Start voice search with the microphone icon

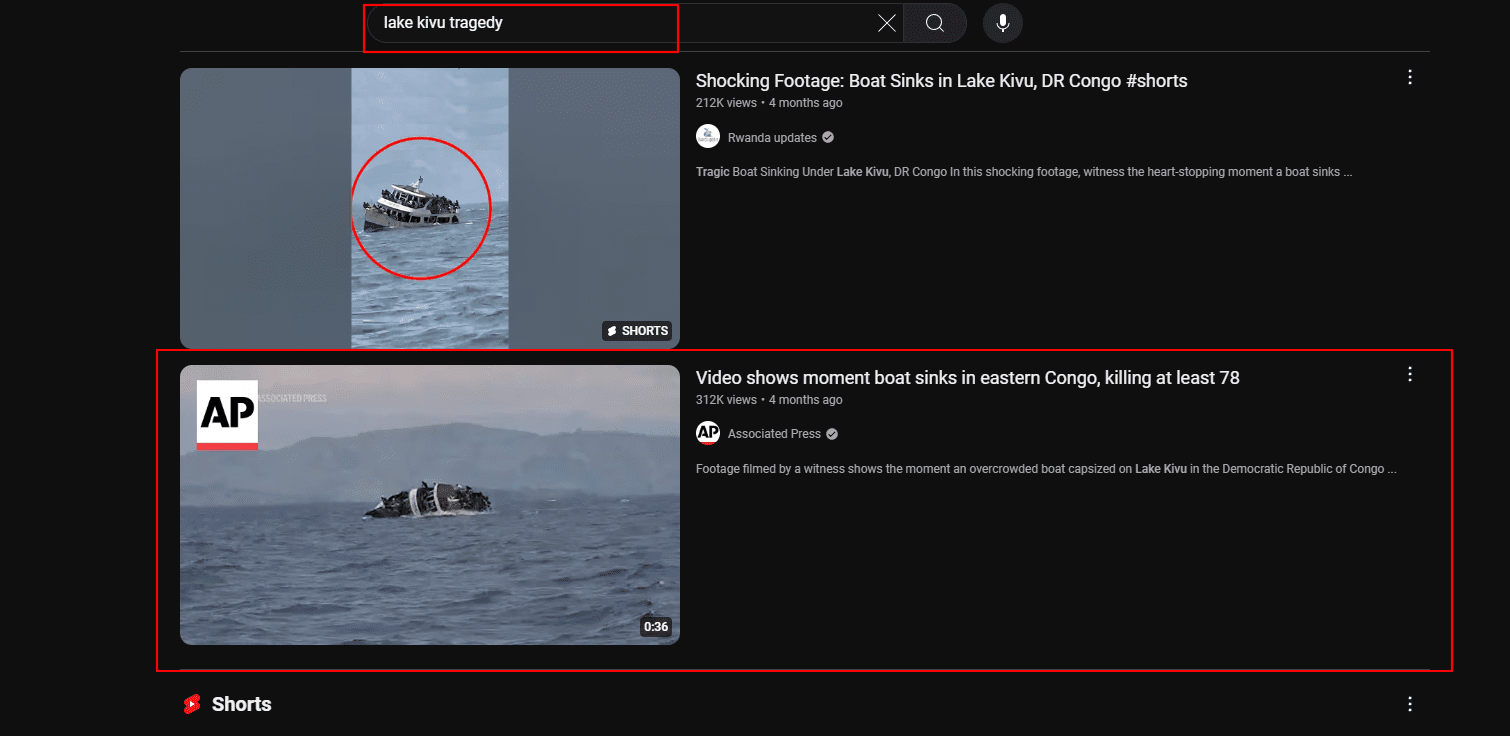pos(1002,23)
